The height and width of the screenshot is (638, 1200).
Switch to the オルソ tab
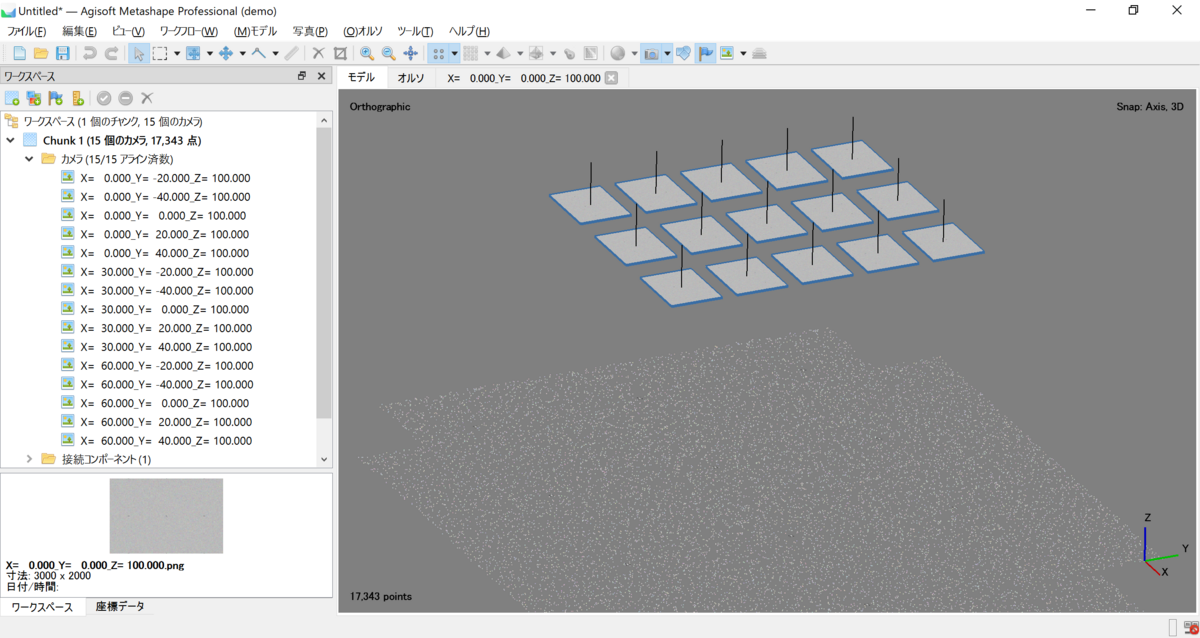pyautogui.click(x=411, y=78)
